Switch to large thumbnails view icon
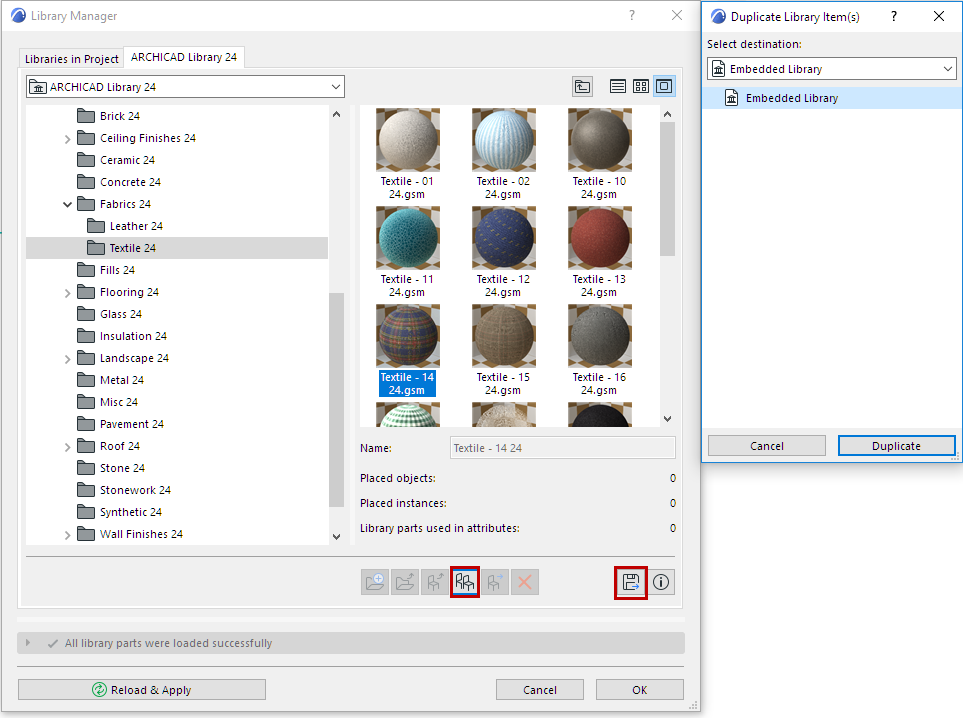963x718 pixels. coord(664,87)
